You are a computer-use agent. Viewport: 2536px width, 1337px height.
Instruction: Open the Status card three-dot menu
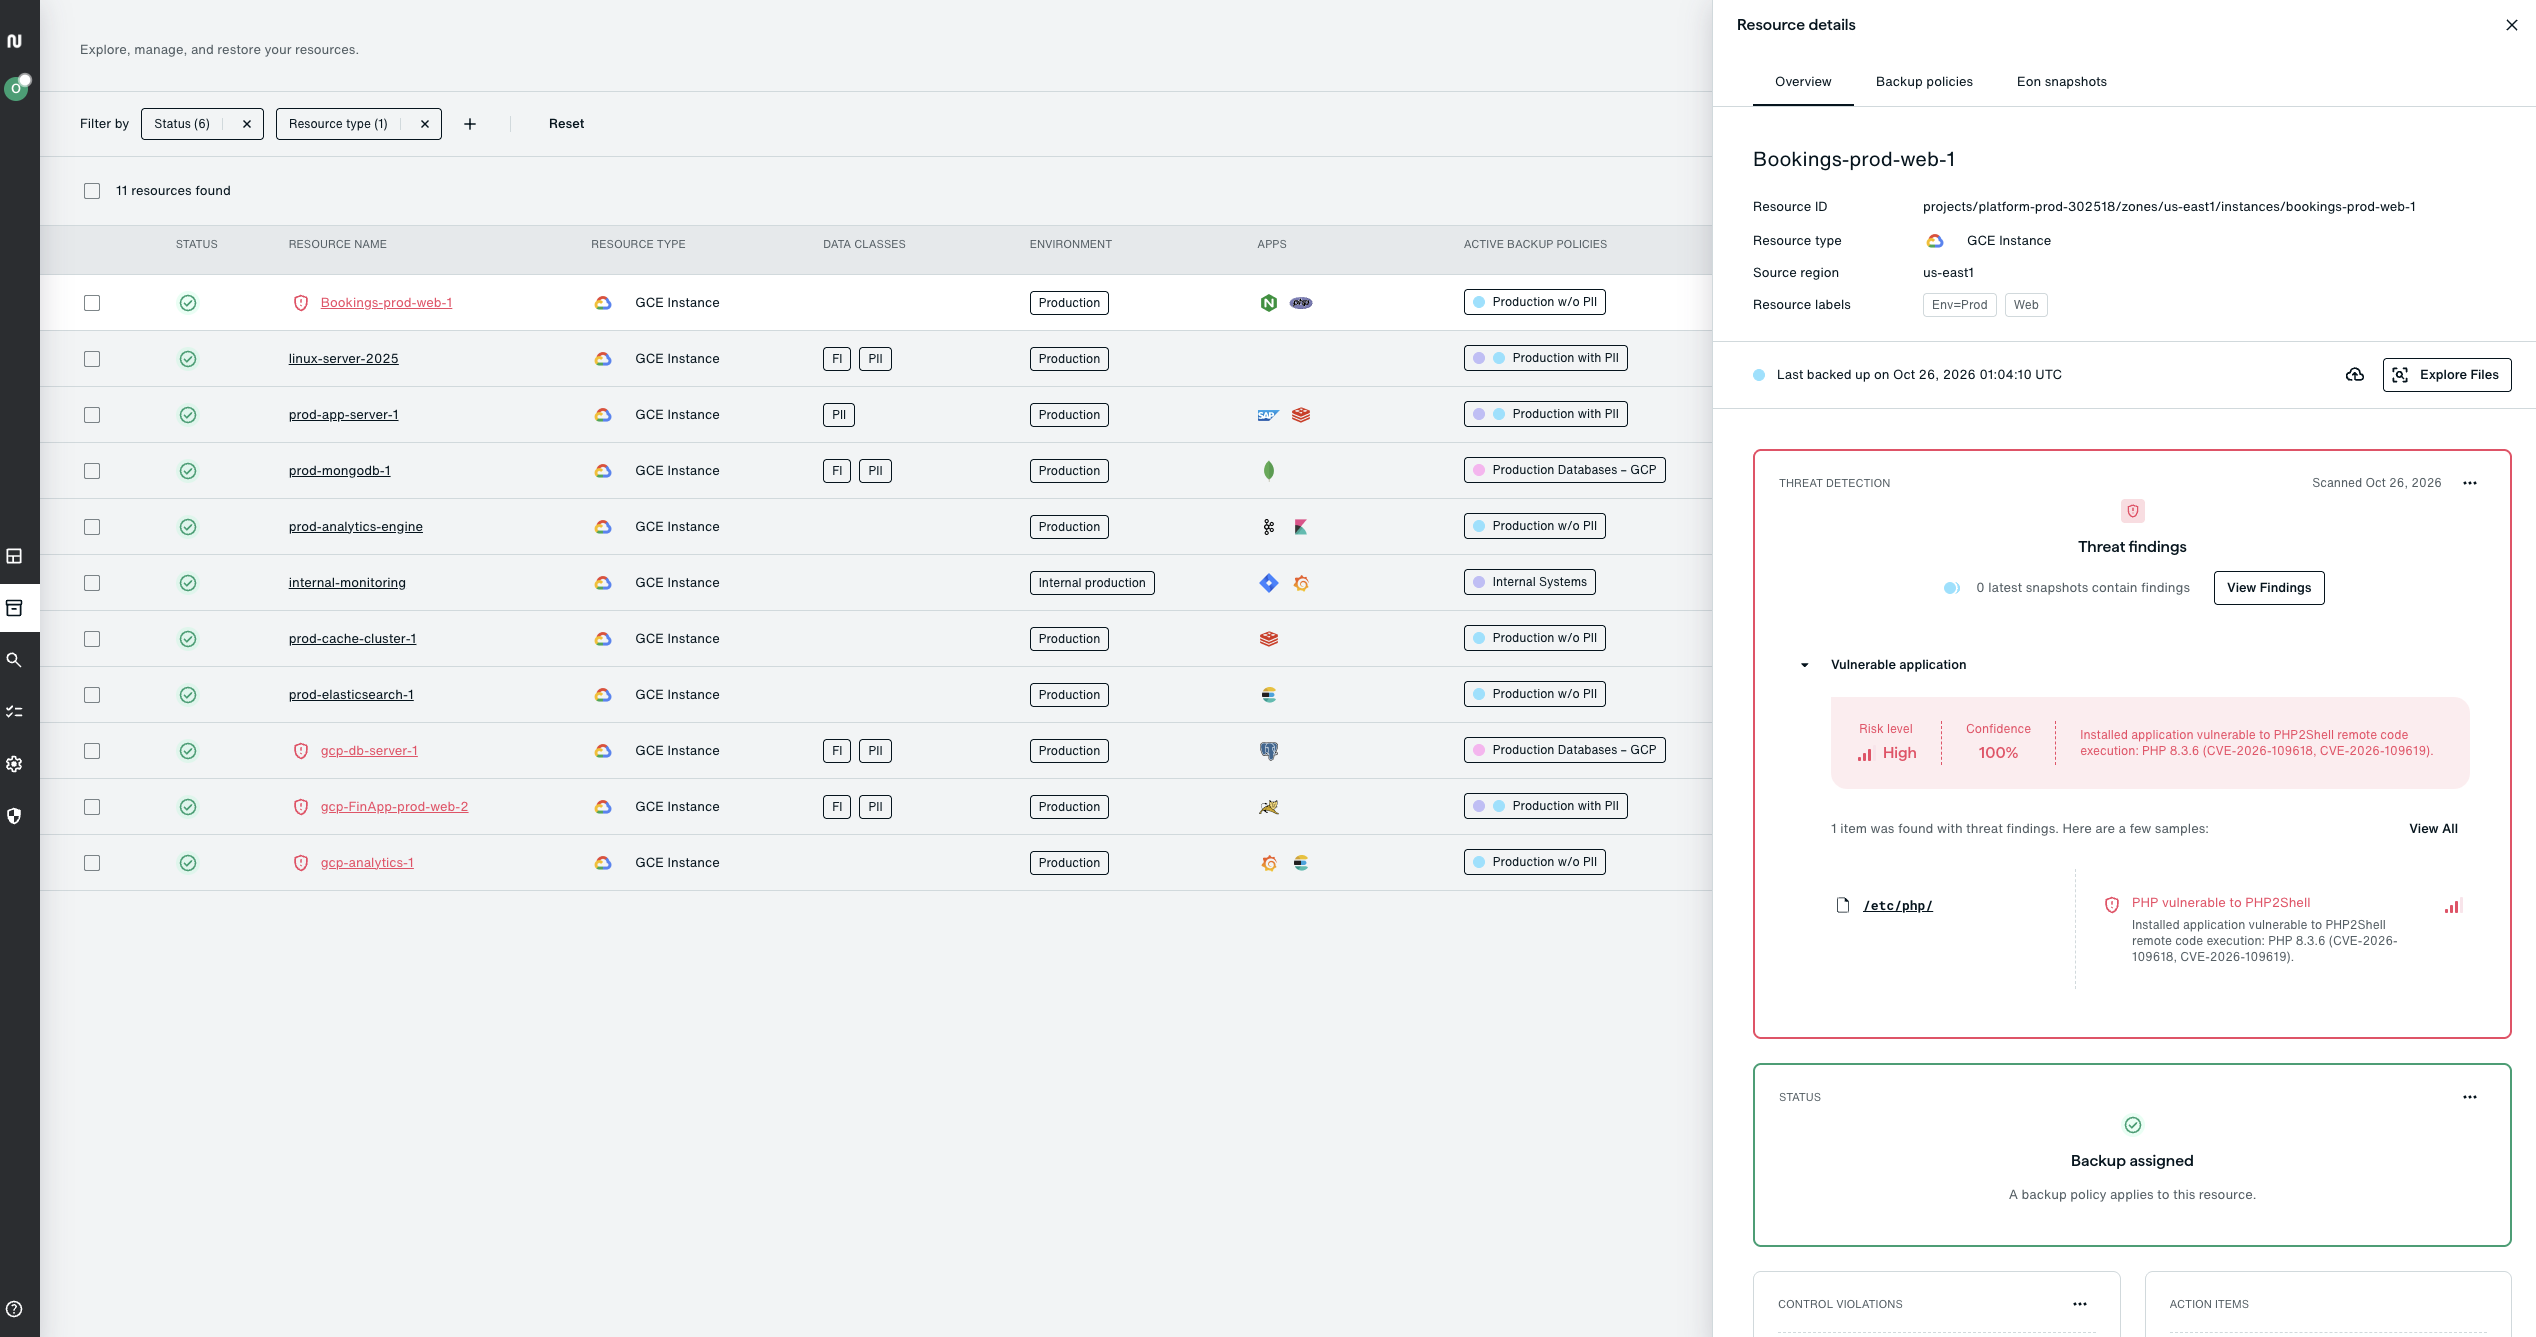(x=2470, y=1097)
